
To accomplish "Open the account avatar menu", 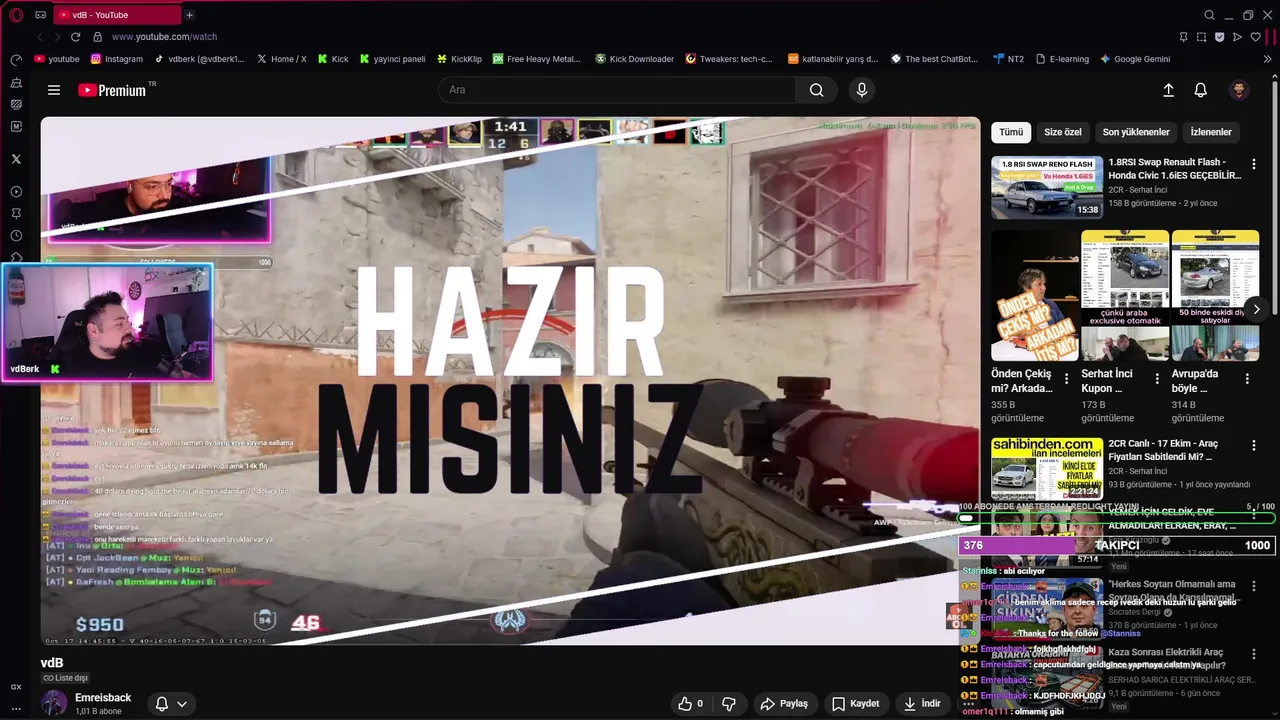I will 1239,90.
